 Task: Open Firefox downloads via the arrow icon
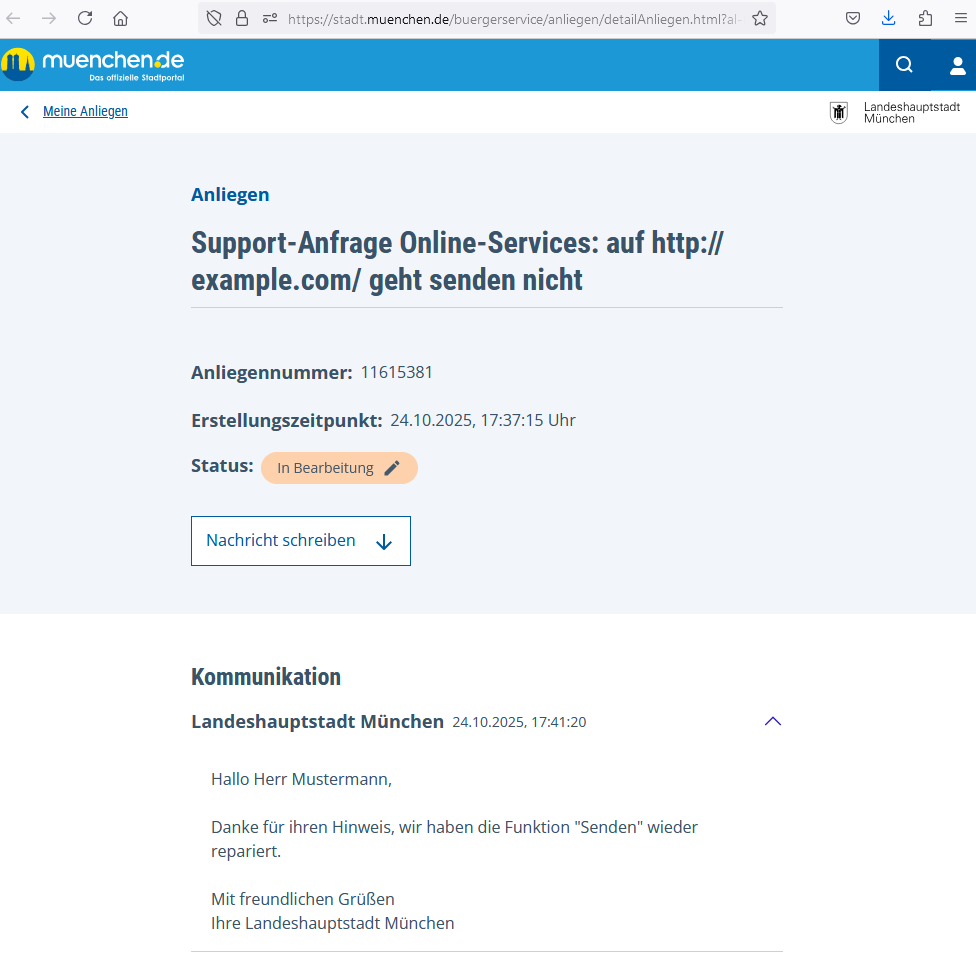click(x=889, y=17)
